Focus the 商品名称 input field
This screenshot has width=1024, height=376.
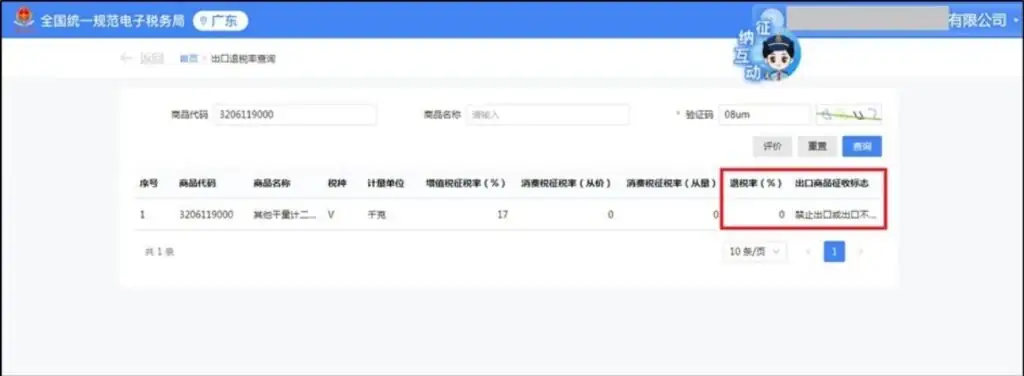[x=547, y=114]
